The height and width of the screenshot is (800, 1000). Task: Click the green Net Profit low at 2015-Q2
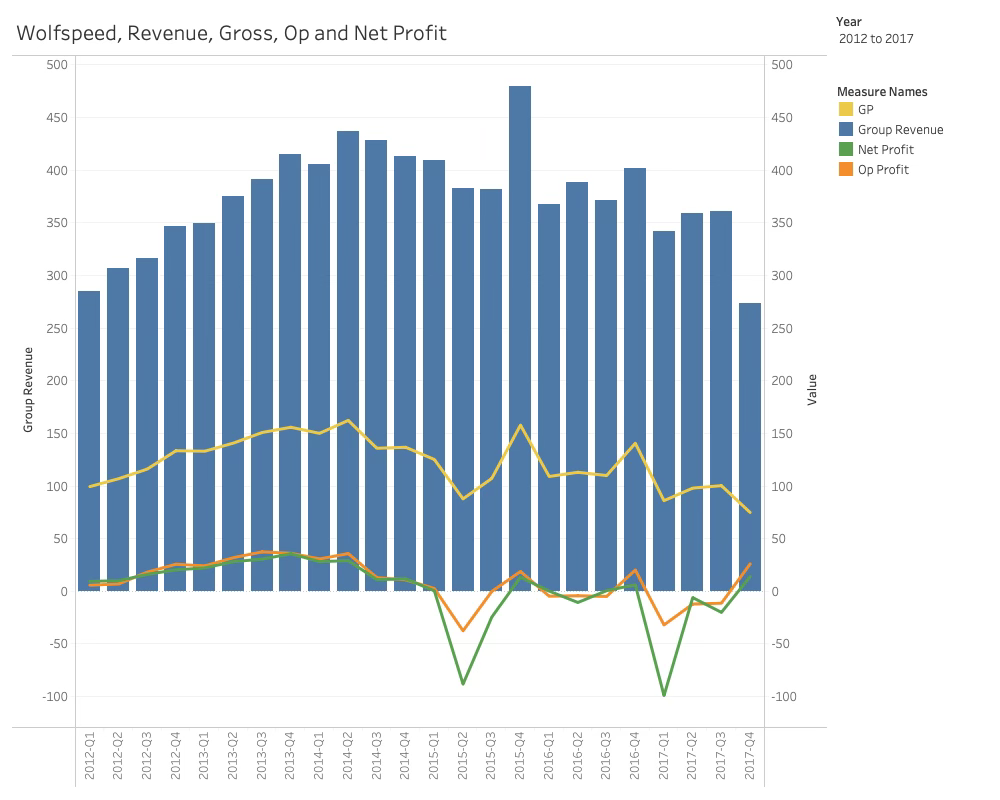point(462,683)
